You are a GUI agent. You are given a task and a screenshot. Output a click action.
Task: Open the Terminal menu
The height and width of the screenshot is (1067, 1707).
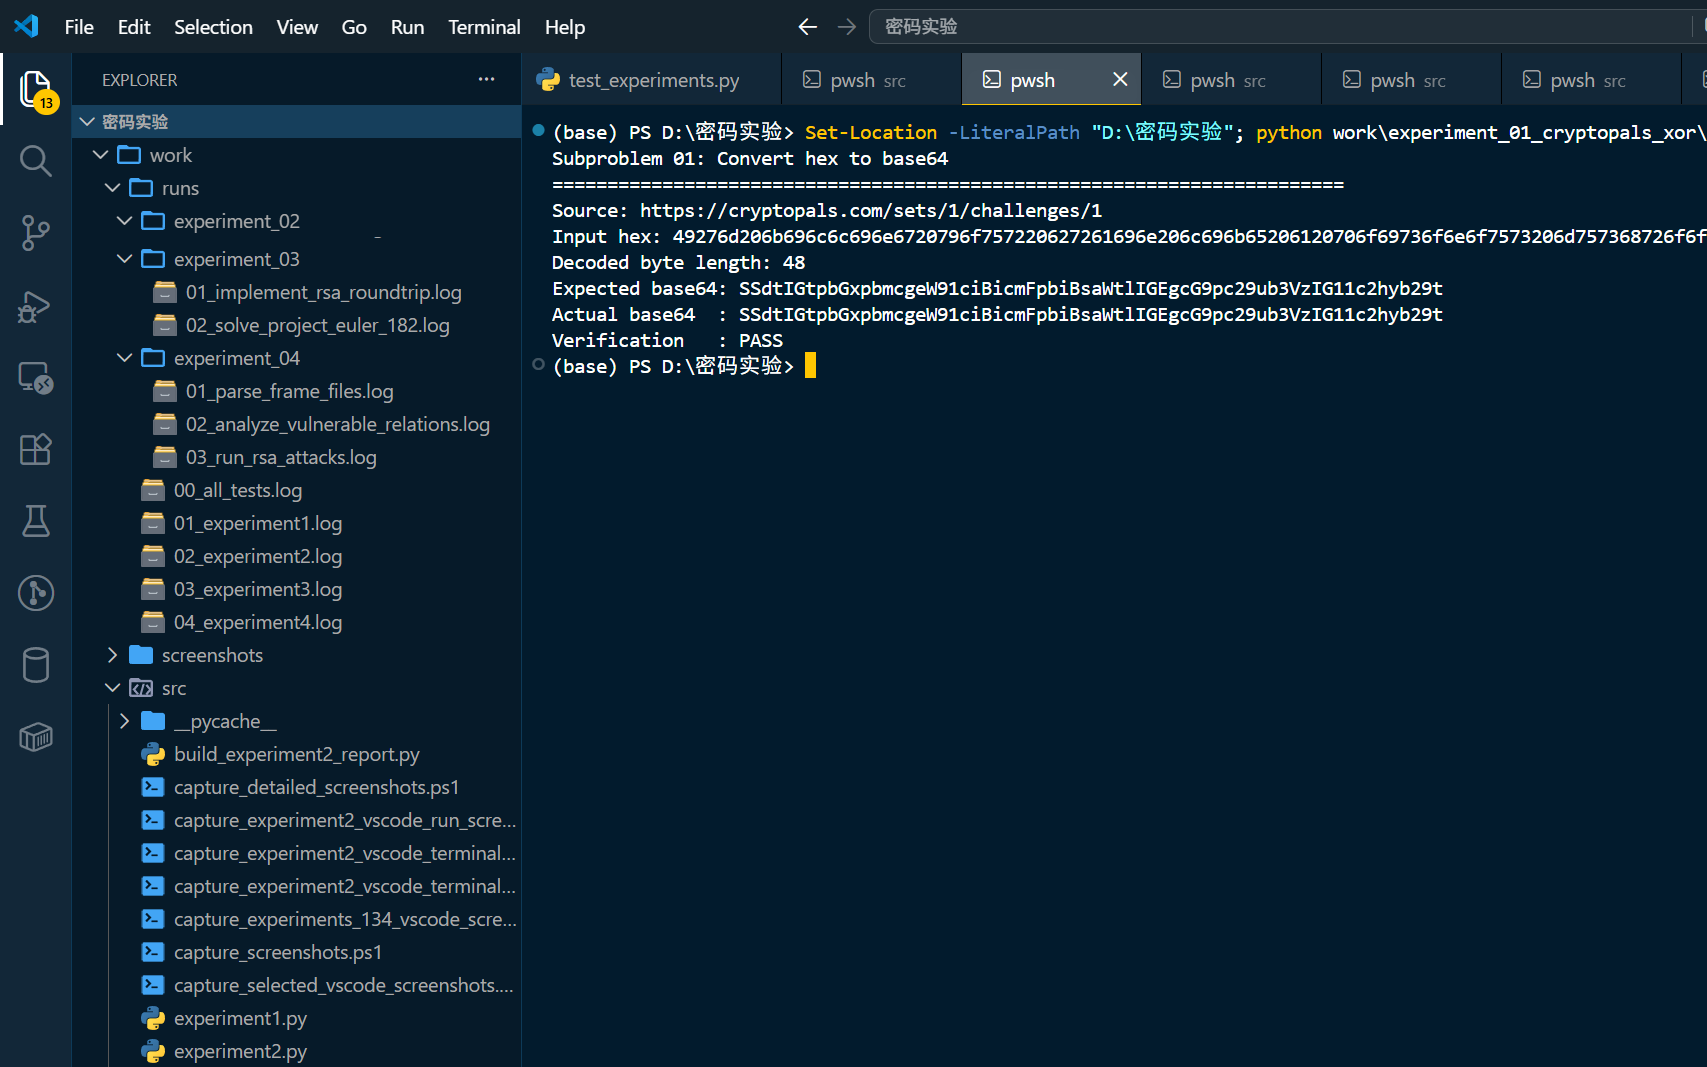point(484,27)
